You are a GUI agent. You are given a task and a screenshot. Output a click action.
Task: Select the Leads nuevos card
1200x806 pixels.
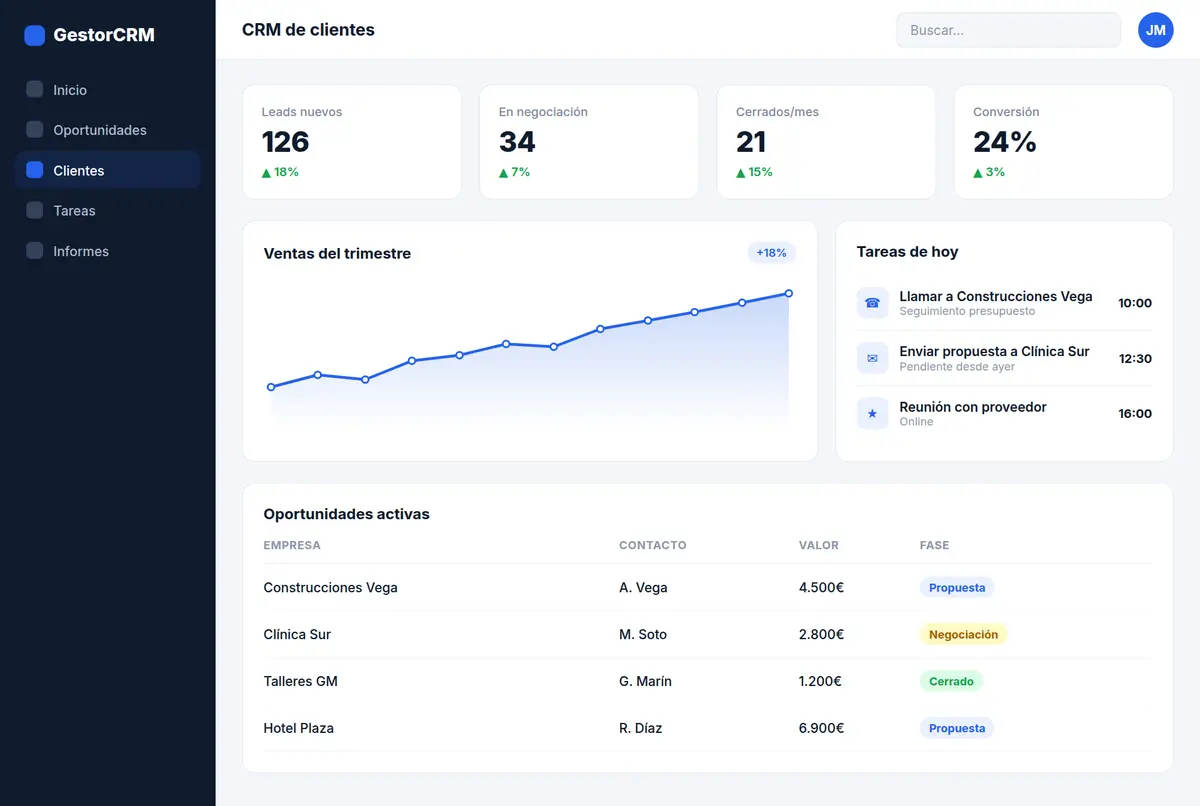[x=352, y=142]
